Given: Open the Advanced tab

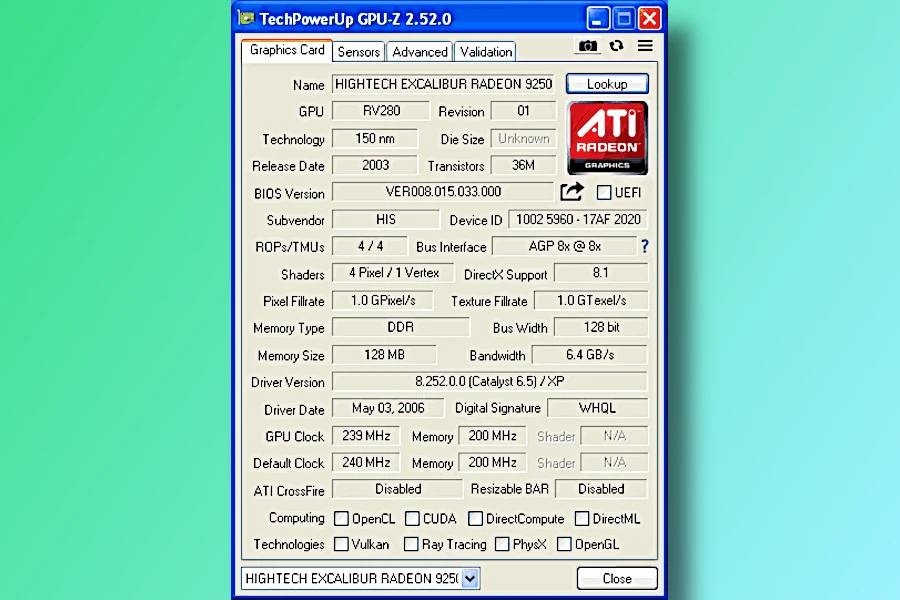Looking at the screenshot, I should point(420,52).
